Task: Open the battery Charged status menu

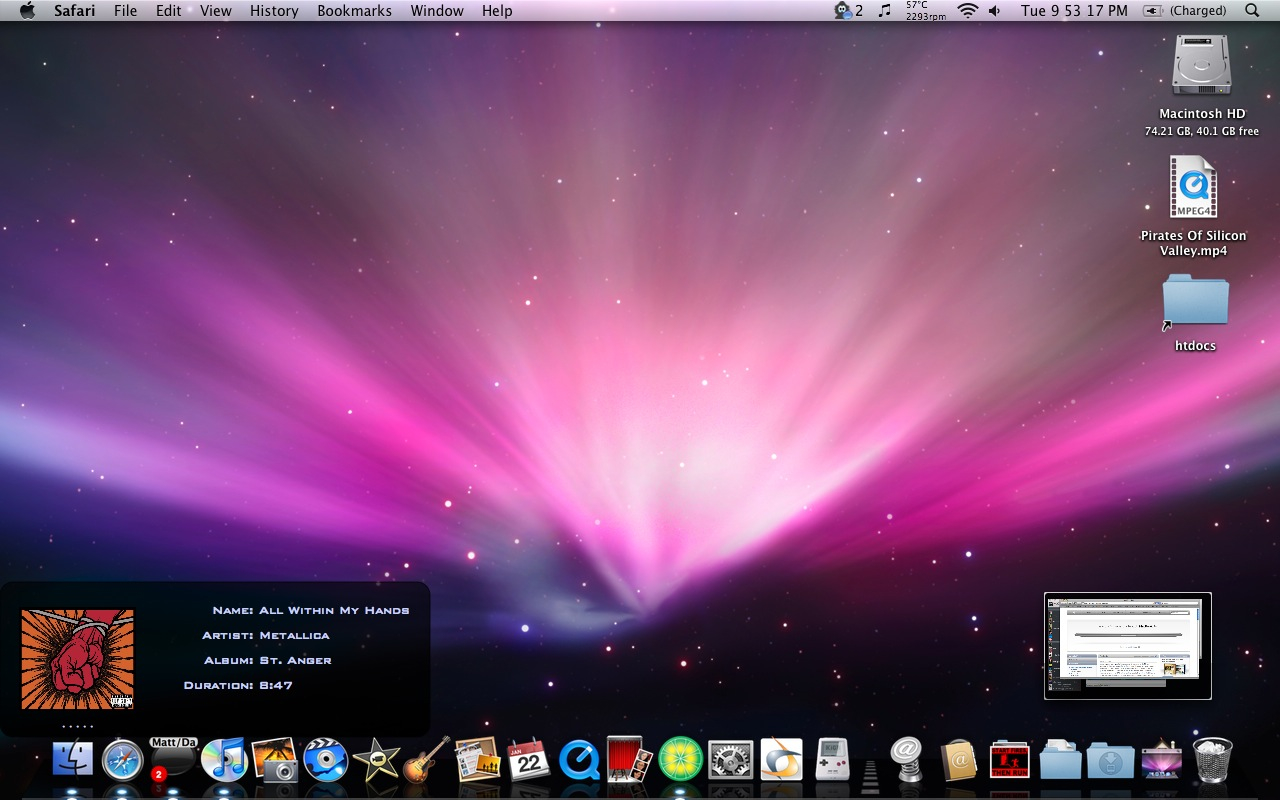Action: tap(1185, 10)
